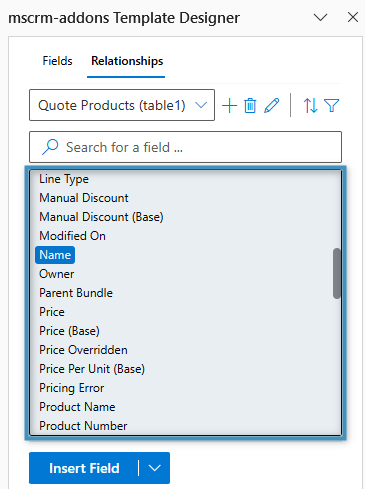This screenshot has height=489, width=365.
Task: Add a new relationship with plus icon
Action: point(229,106)
